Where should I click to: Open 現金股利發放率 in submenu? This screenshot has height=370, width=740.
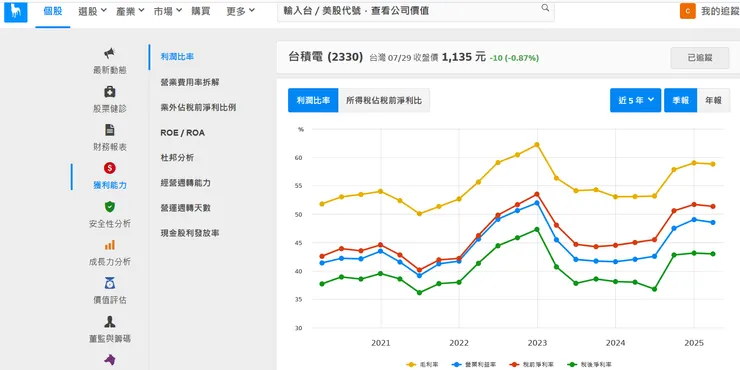pyautogui.click(x=190, y=233)
